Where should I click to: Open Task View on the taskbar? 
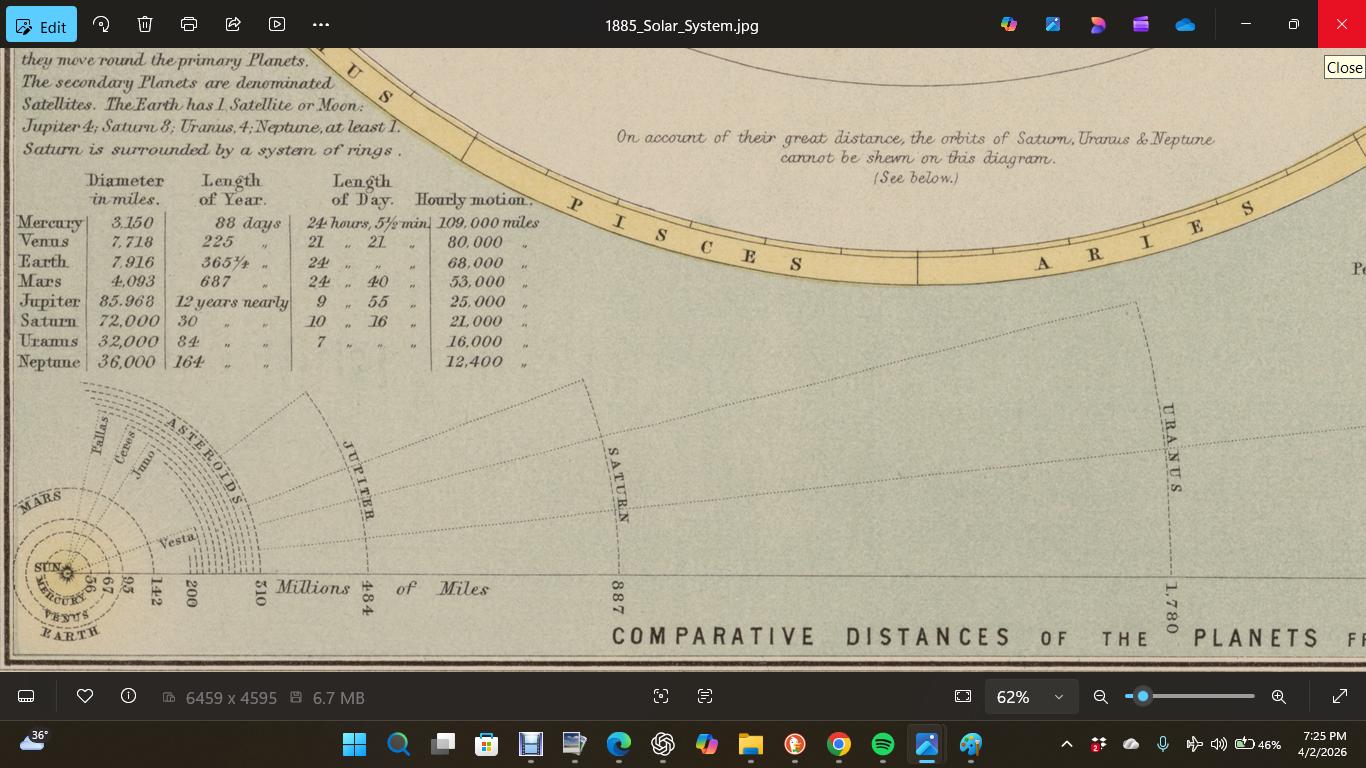tap(443, 744)
